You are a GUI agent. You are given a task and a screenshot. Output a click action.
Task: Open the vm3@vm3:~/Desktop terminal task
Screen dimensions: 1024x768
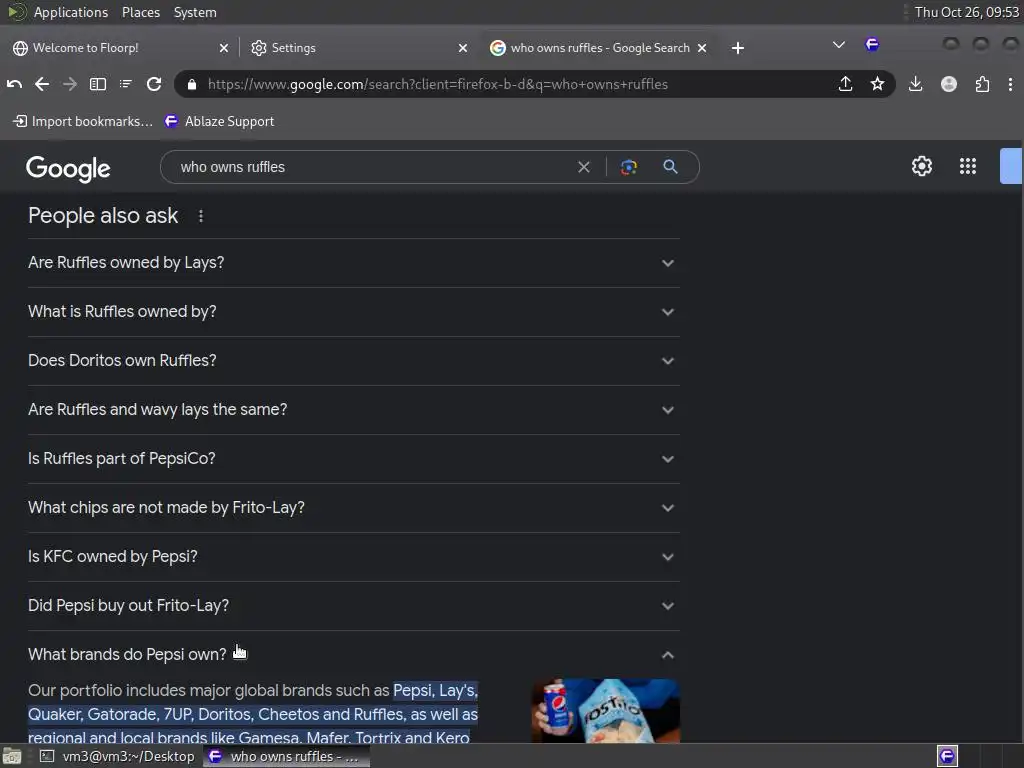click(118, 756)
